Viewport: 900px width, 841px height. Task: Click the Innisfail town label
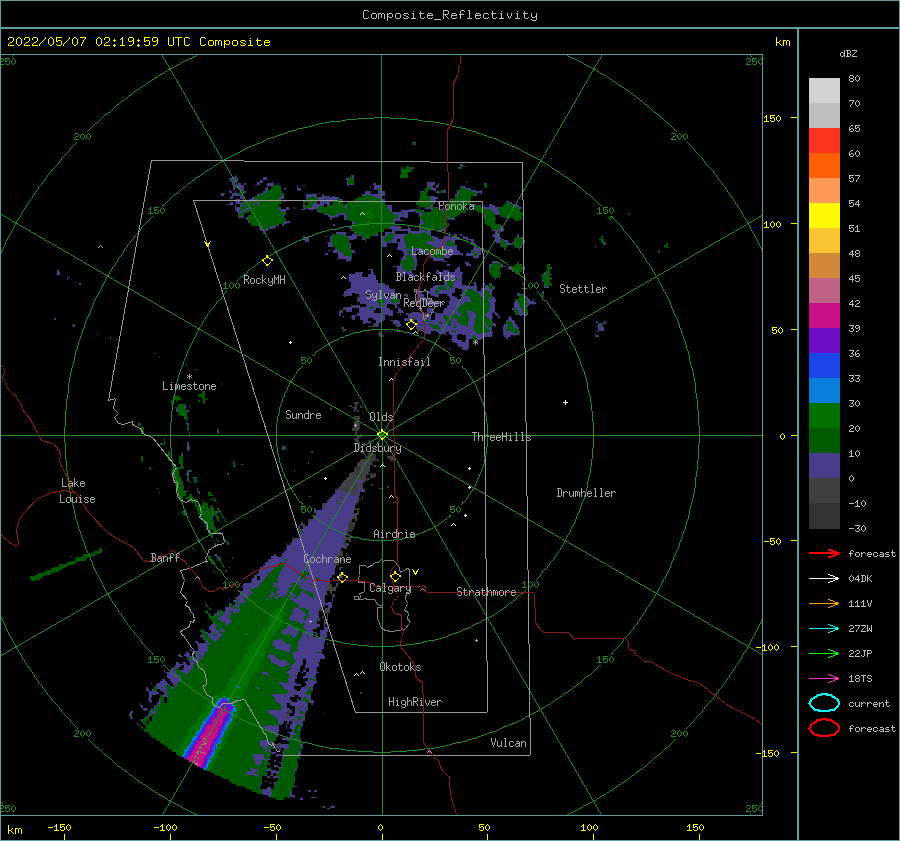pyautogui.click(x=404, y=362)
